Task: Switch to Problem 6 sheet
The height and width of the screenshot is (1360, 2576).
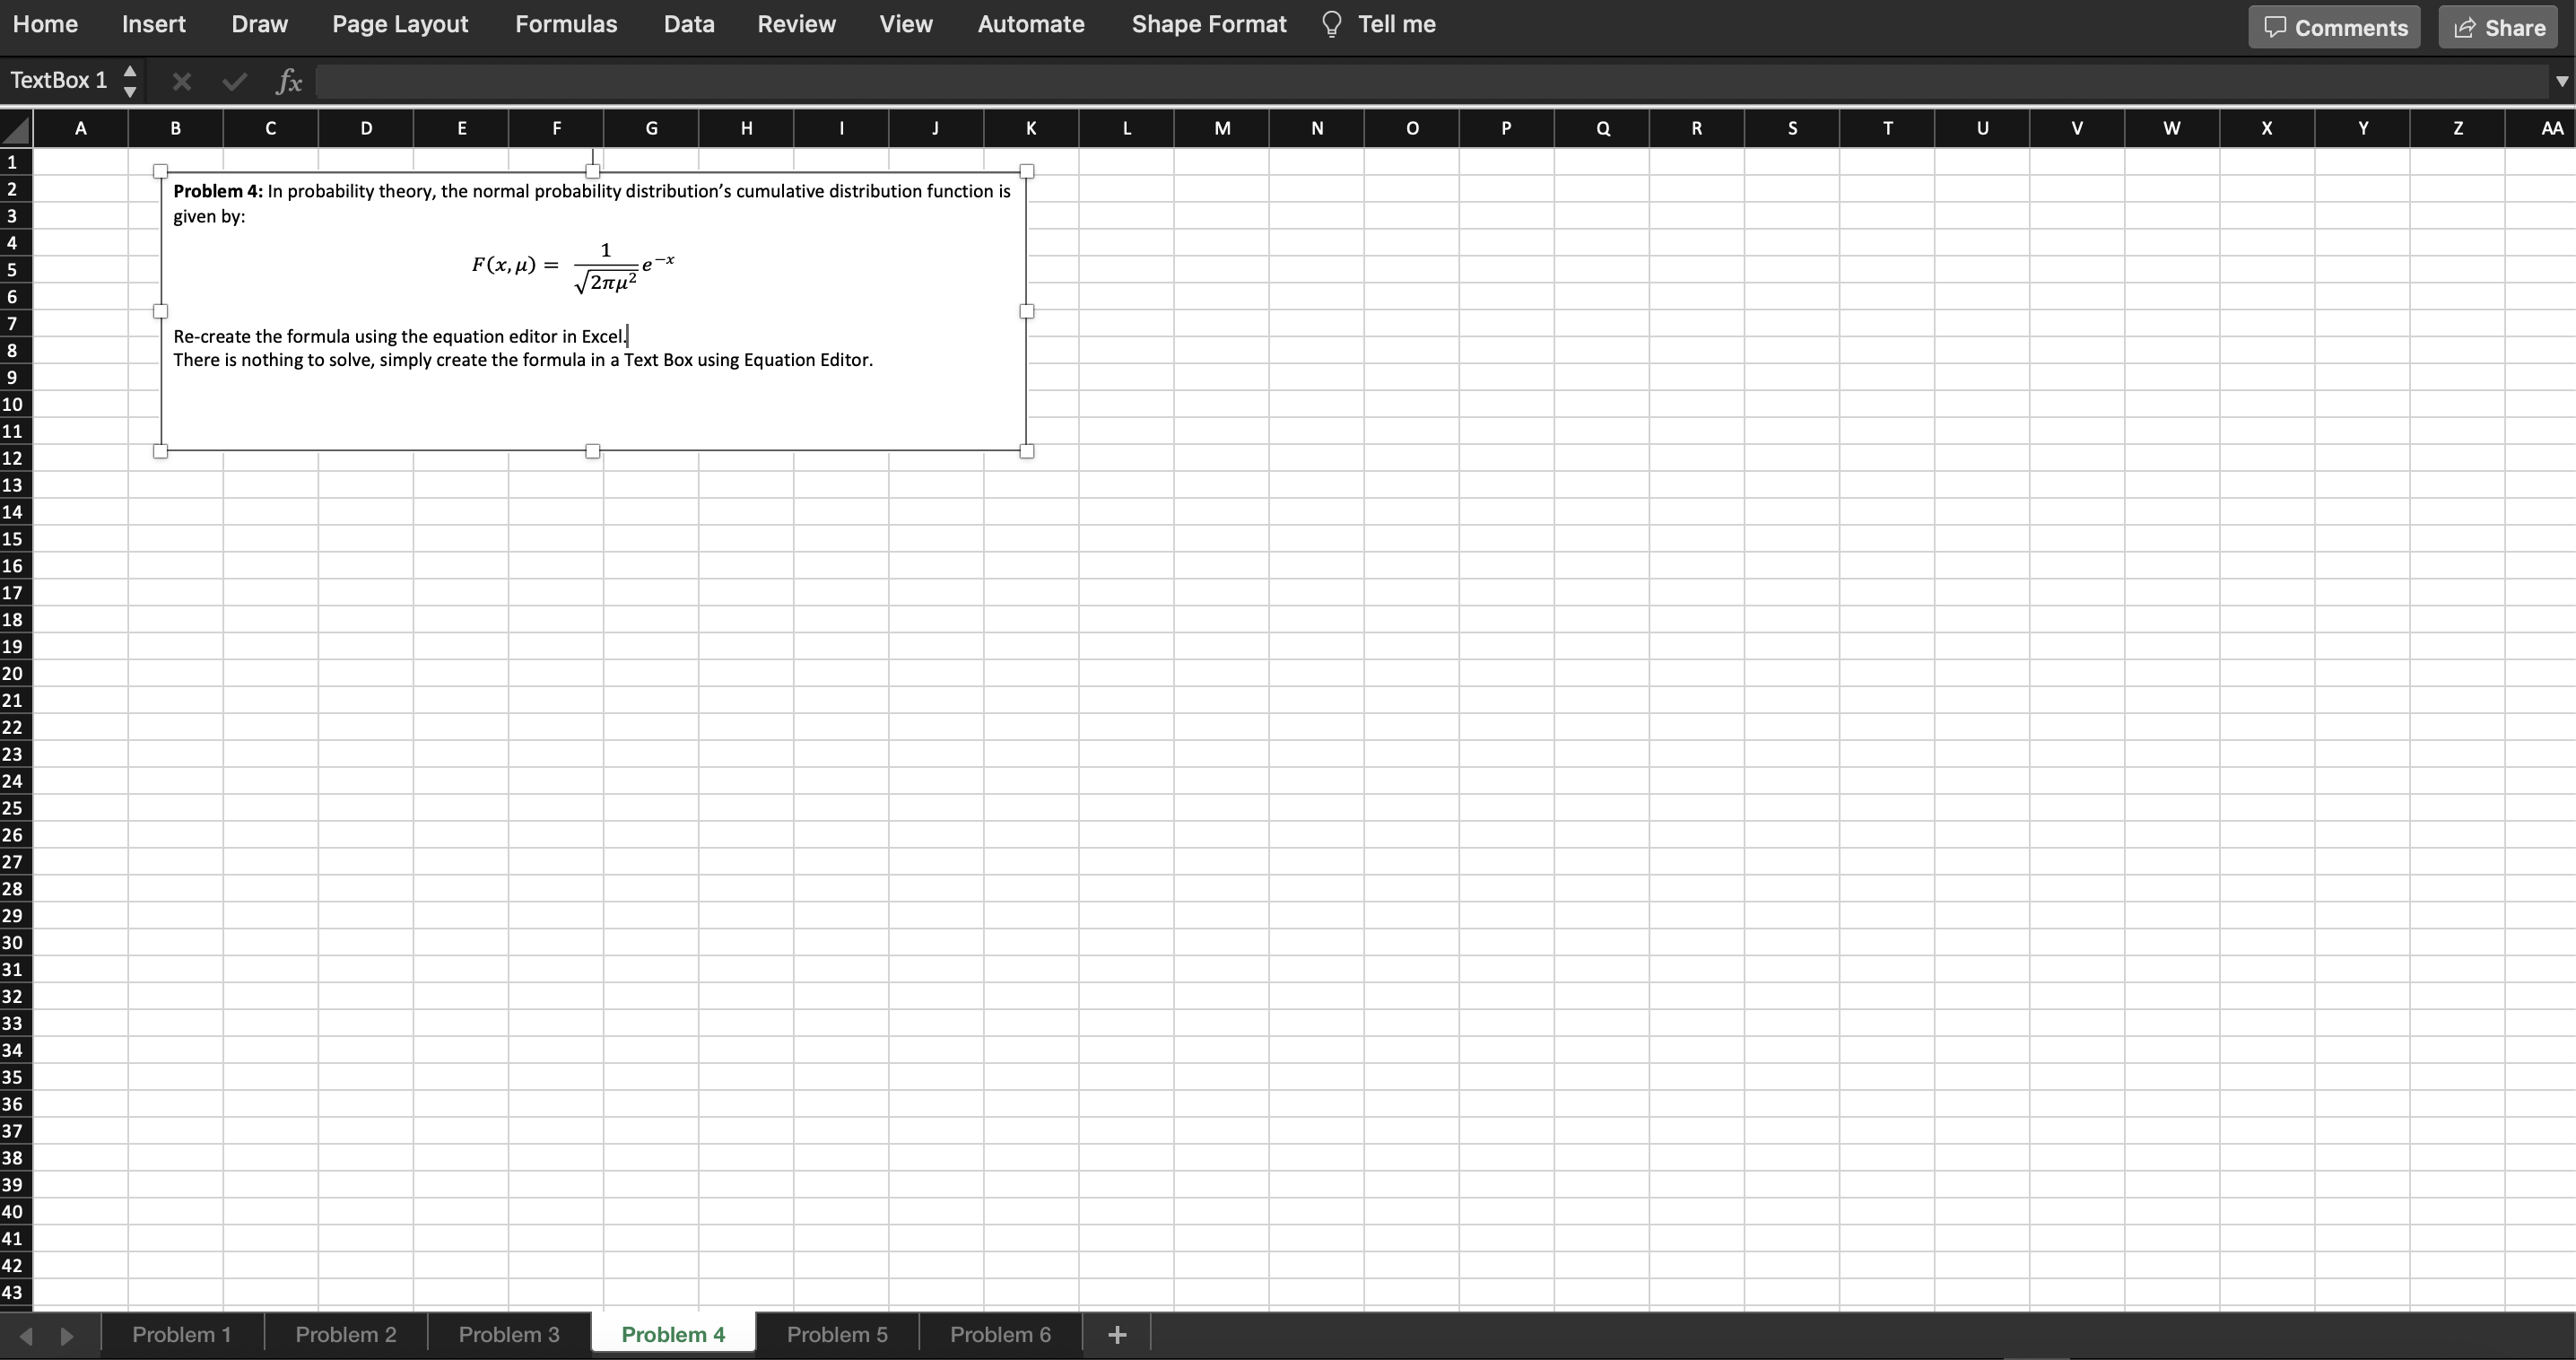Action: 1000,1334
